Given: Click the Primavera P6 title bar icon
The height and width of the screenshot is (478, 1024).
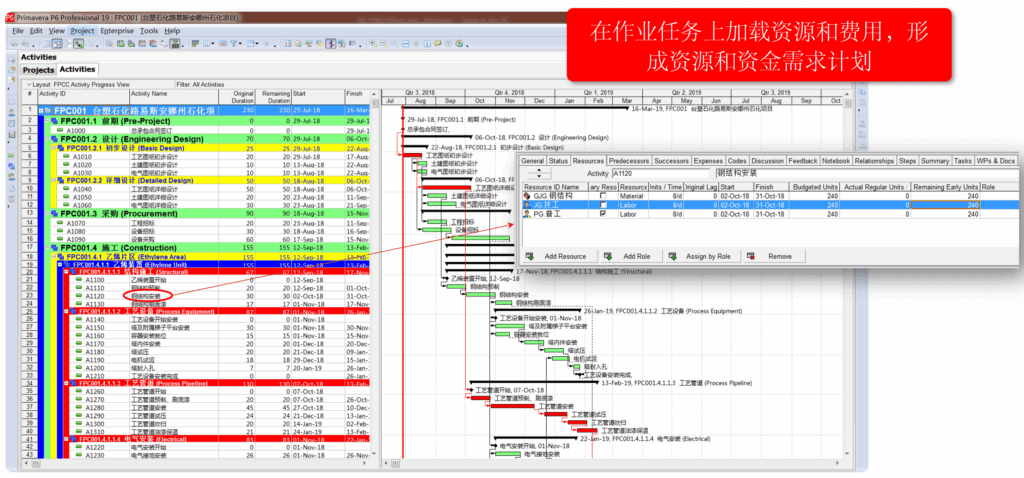Looking at the screenshot, I should click(9, 18).
